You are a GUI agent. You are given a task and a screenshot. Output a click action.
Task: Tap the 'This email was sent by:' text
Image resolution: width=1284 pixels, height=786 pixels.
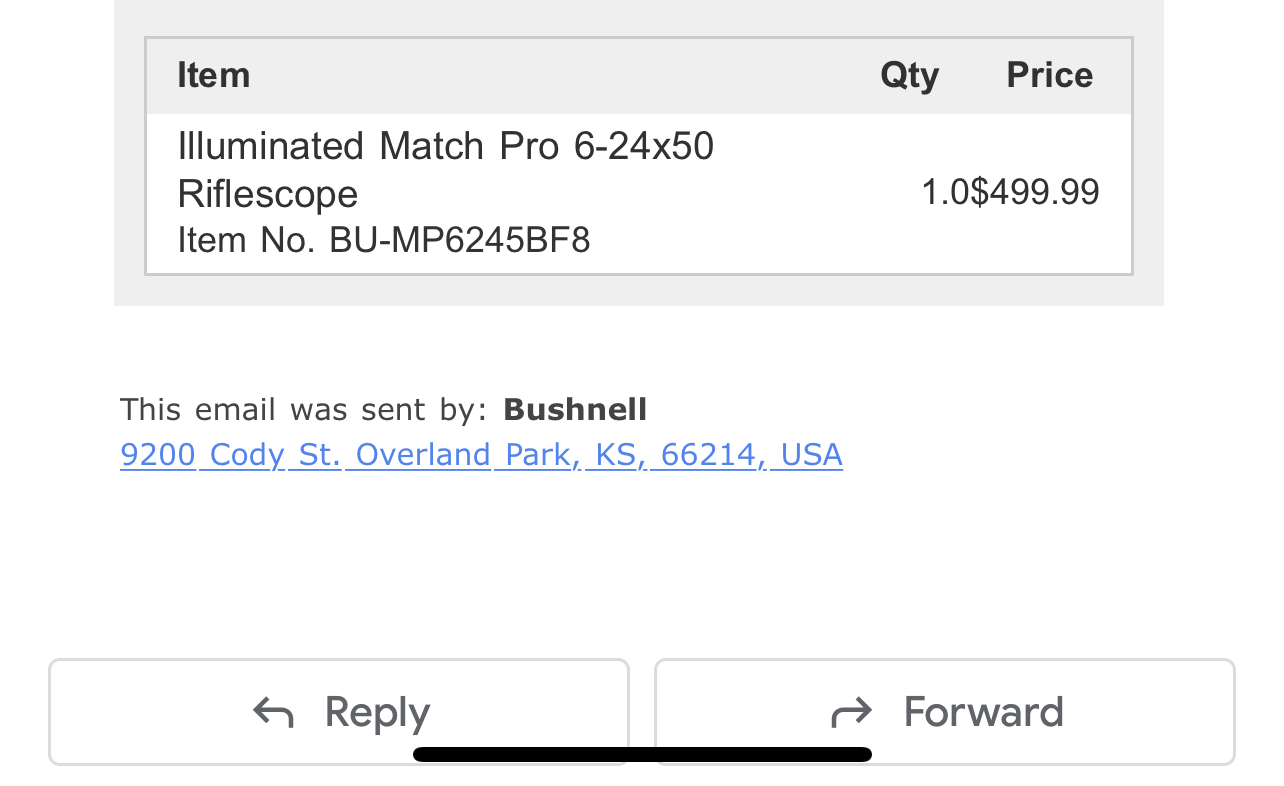tap(304, 409)
